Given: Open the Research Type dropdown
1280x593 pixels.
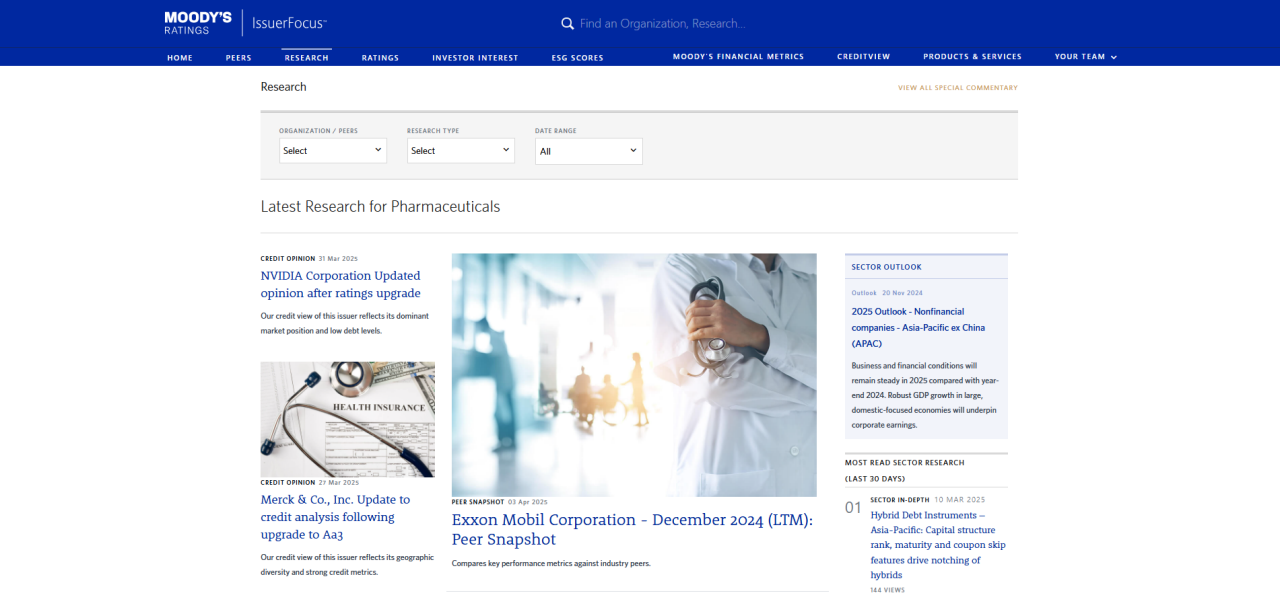Looking at the screenshot, I should 461,151.
